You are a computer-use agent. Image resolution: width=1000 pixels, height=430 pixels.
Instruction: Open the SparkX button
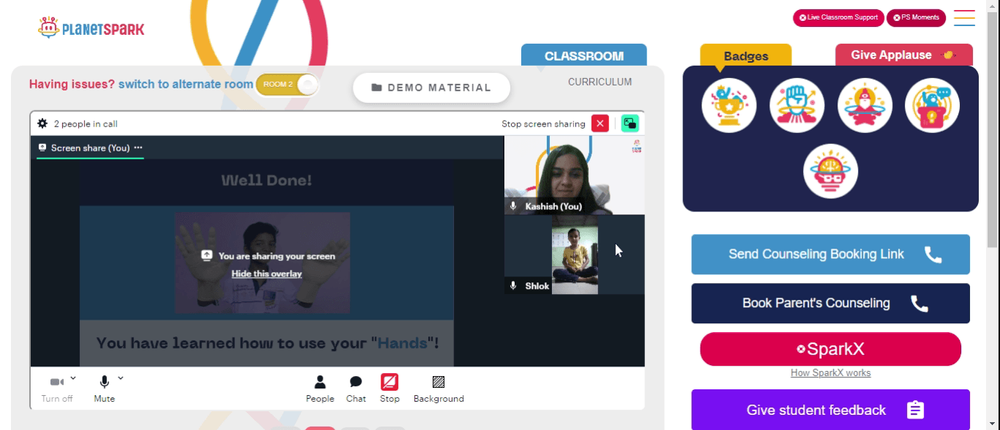point(830,349)
